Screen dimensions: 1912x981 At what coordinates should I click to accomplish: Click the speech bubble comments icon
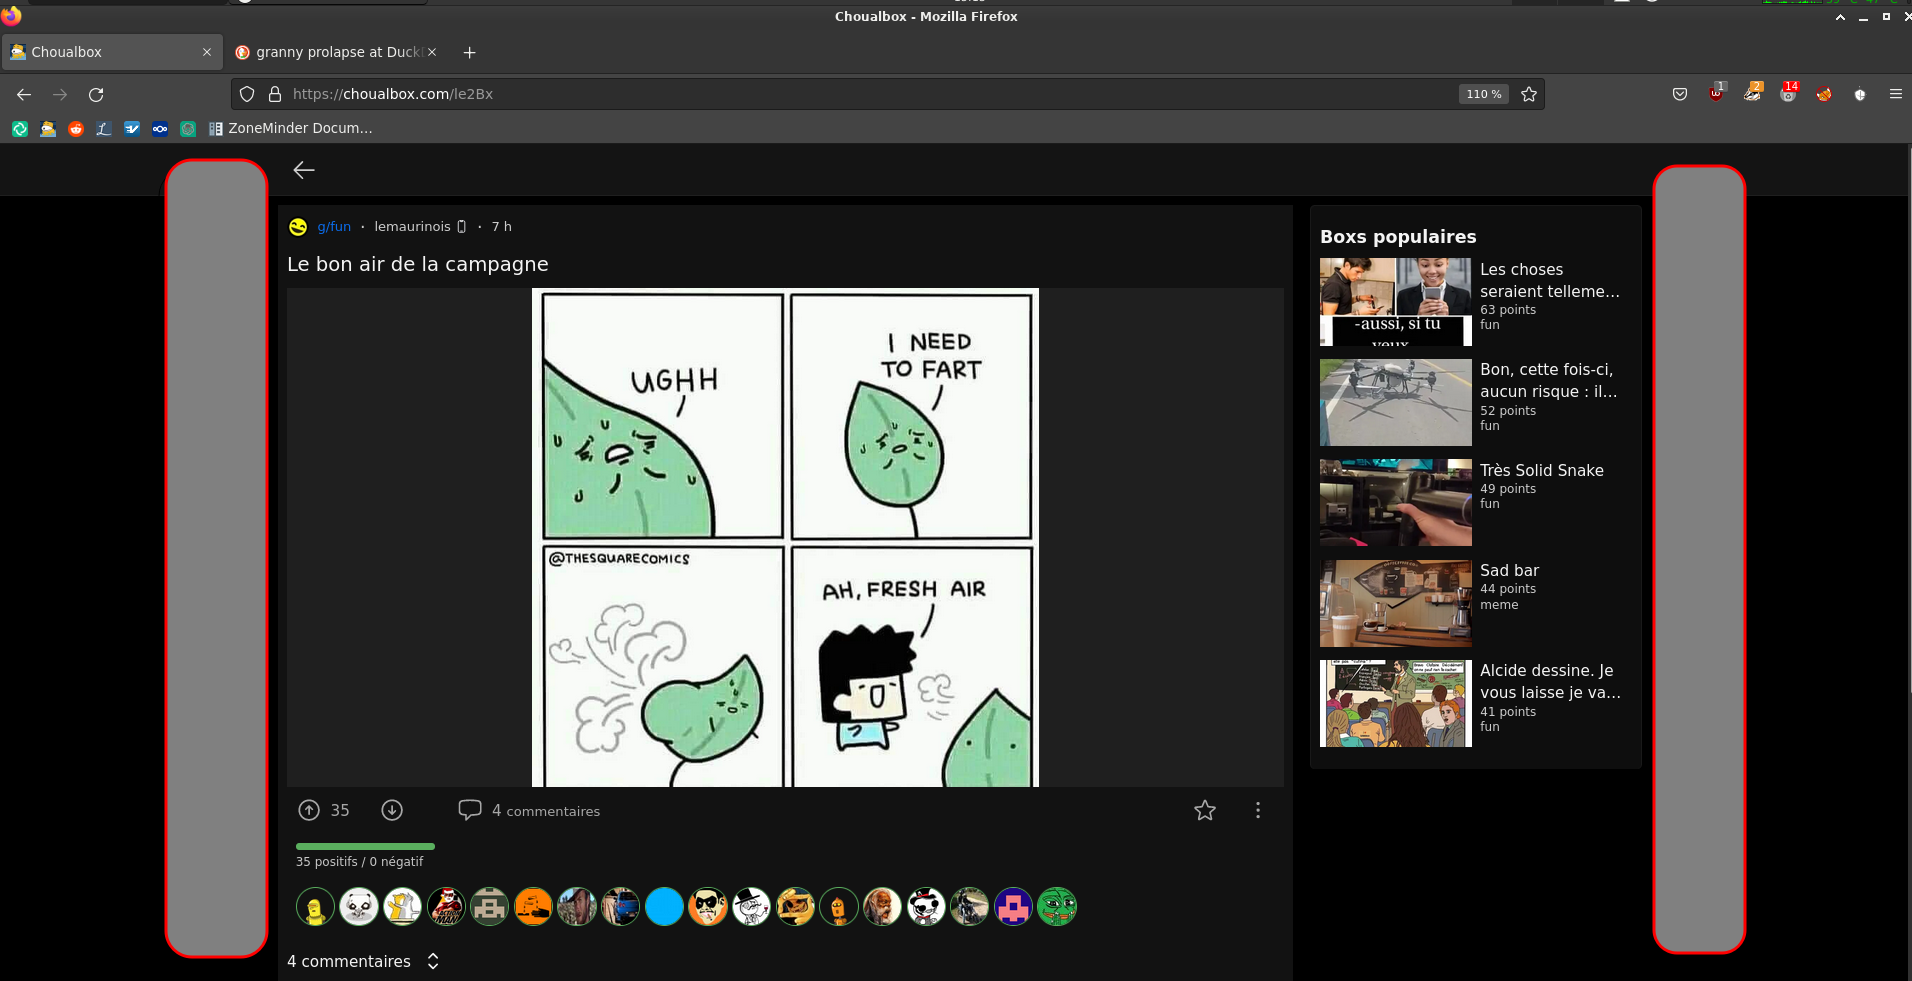(469, 810)
